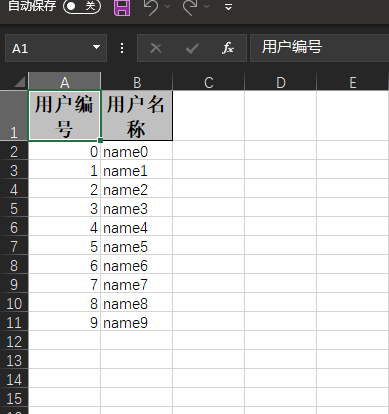Select row 6 header
The height and width of the screenshot is (414, 389).
[14, 226]
